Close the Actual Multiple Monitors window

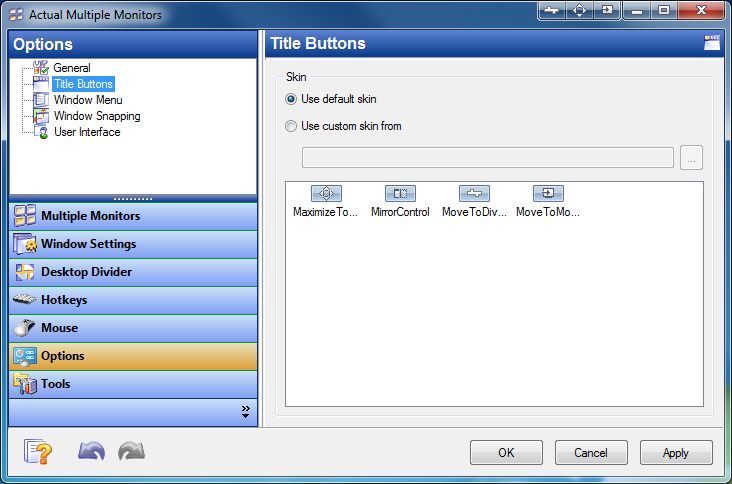click(x=701, y=10)
